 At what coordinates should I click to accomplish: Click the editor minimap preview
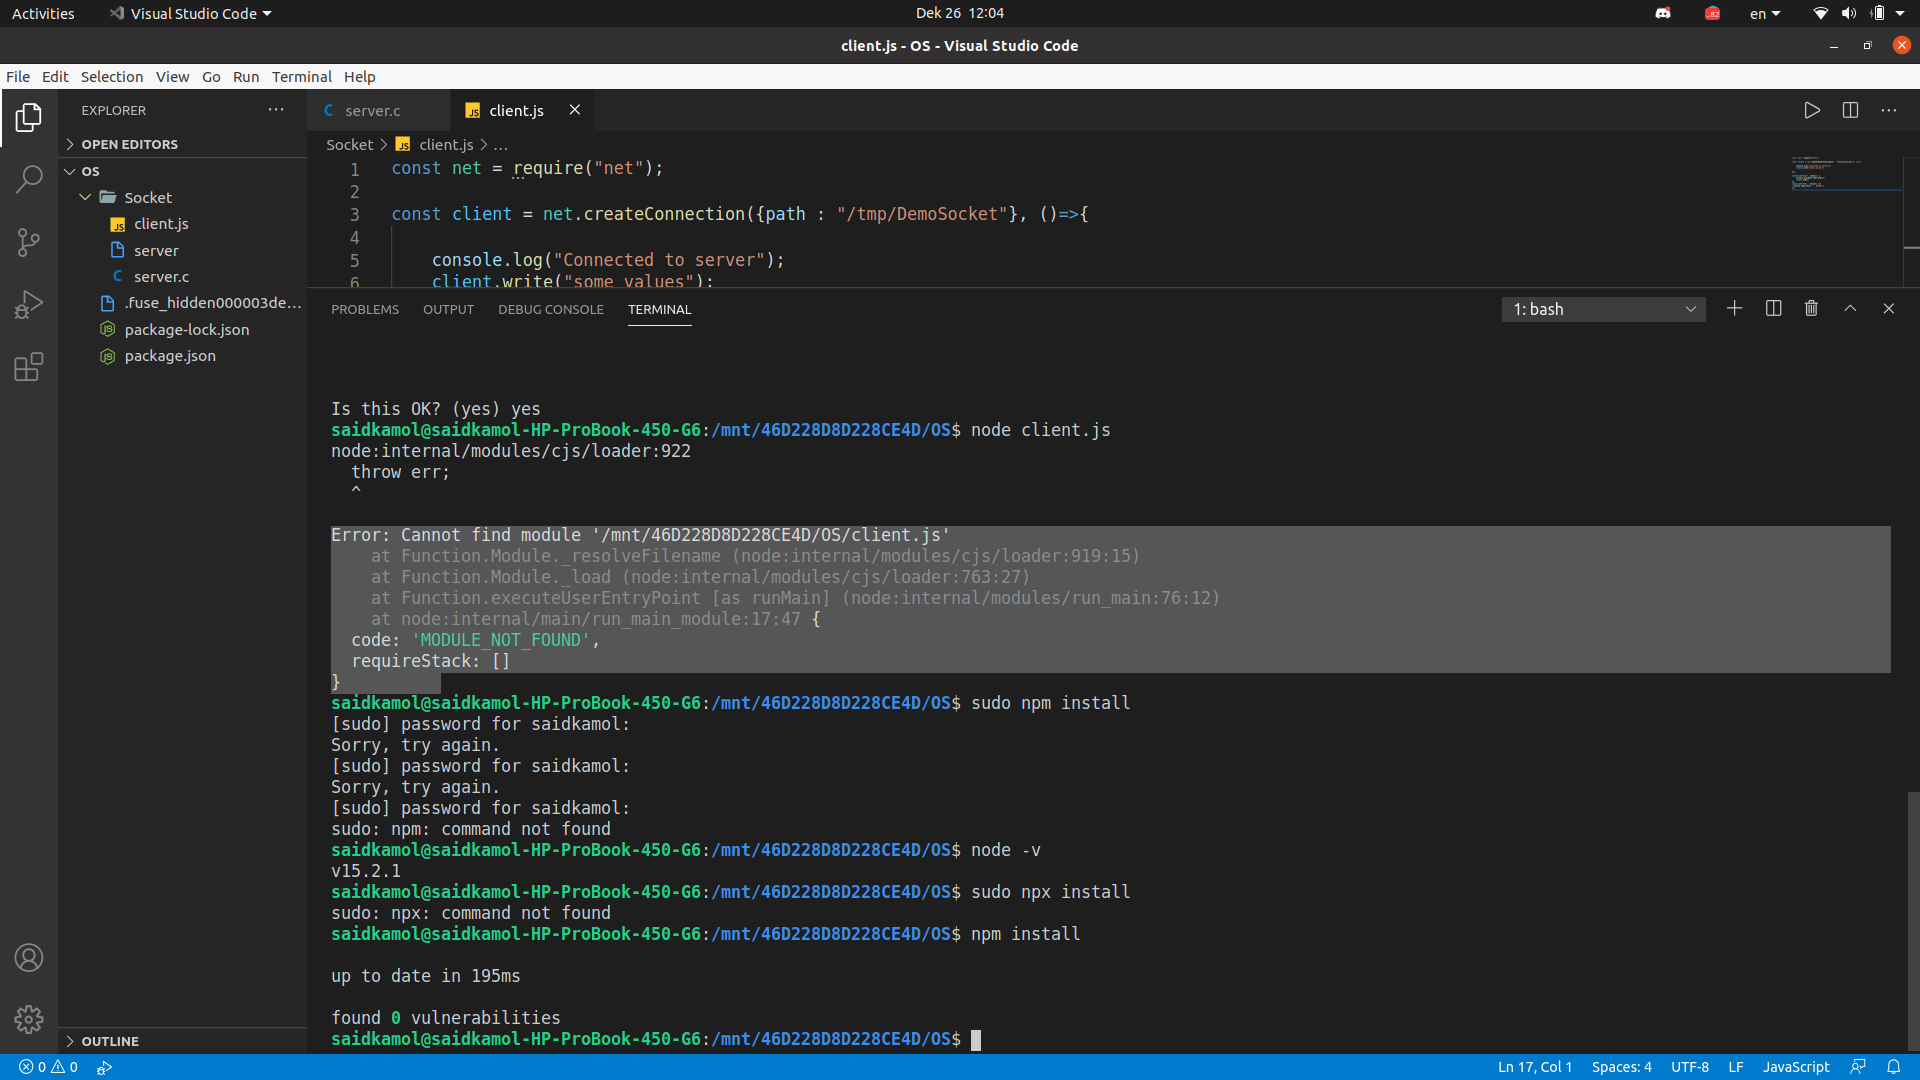pos(1845,174)
